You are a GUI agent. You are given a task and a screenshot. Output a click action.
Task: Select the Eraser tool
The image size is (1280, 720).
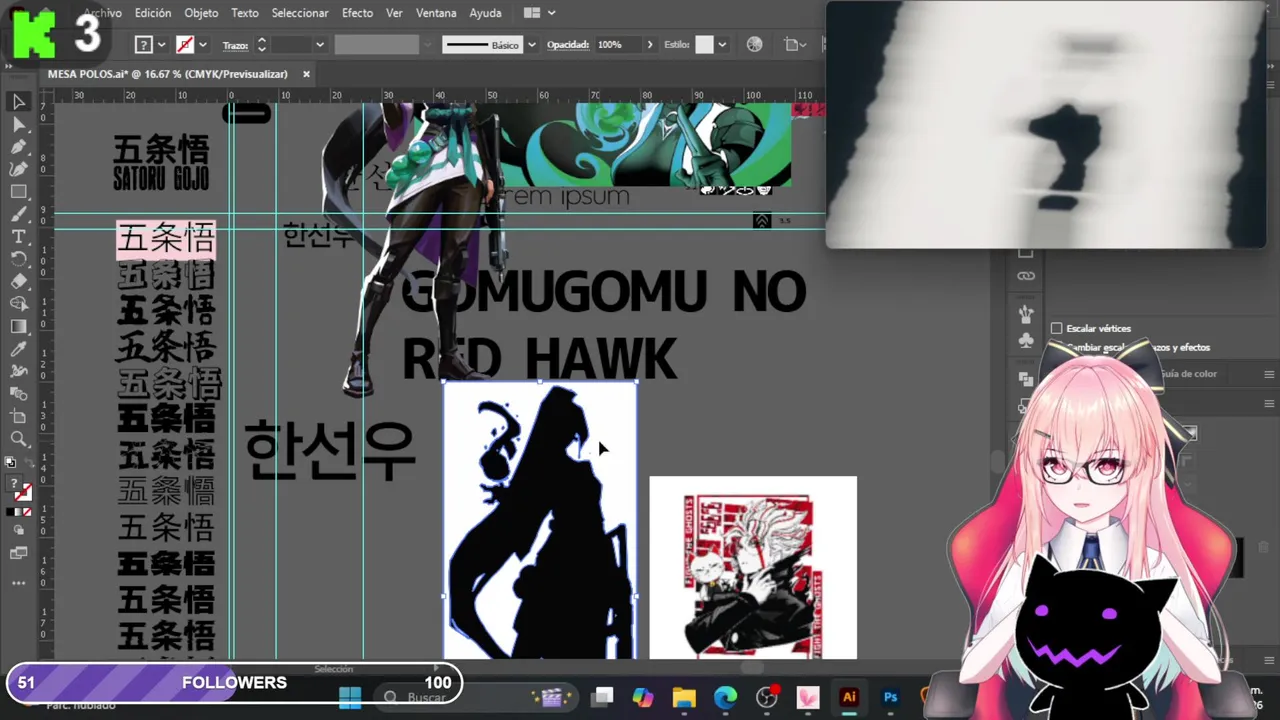tap(19, 282)
